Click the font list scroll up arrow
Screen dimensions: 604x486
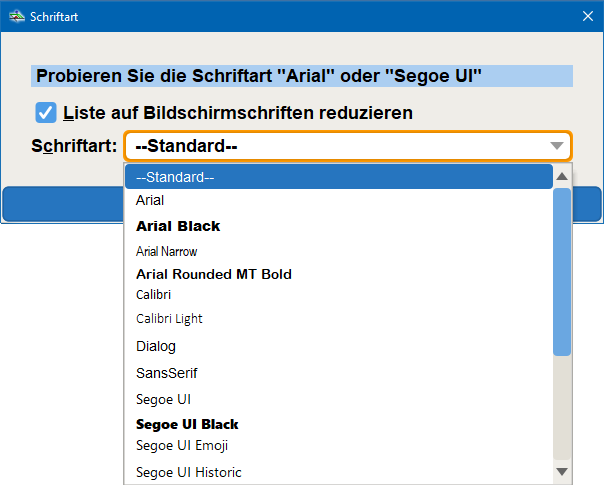click(x=562, y=177)
